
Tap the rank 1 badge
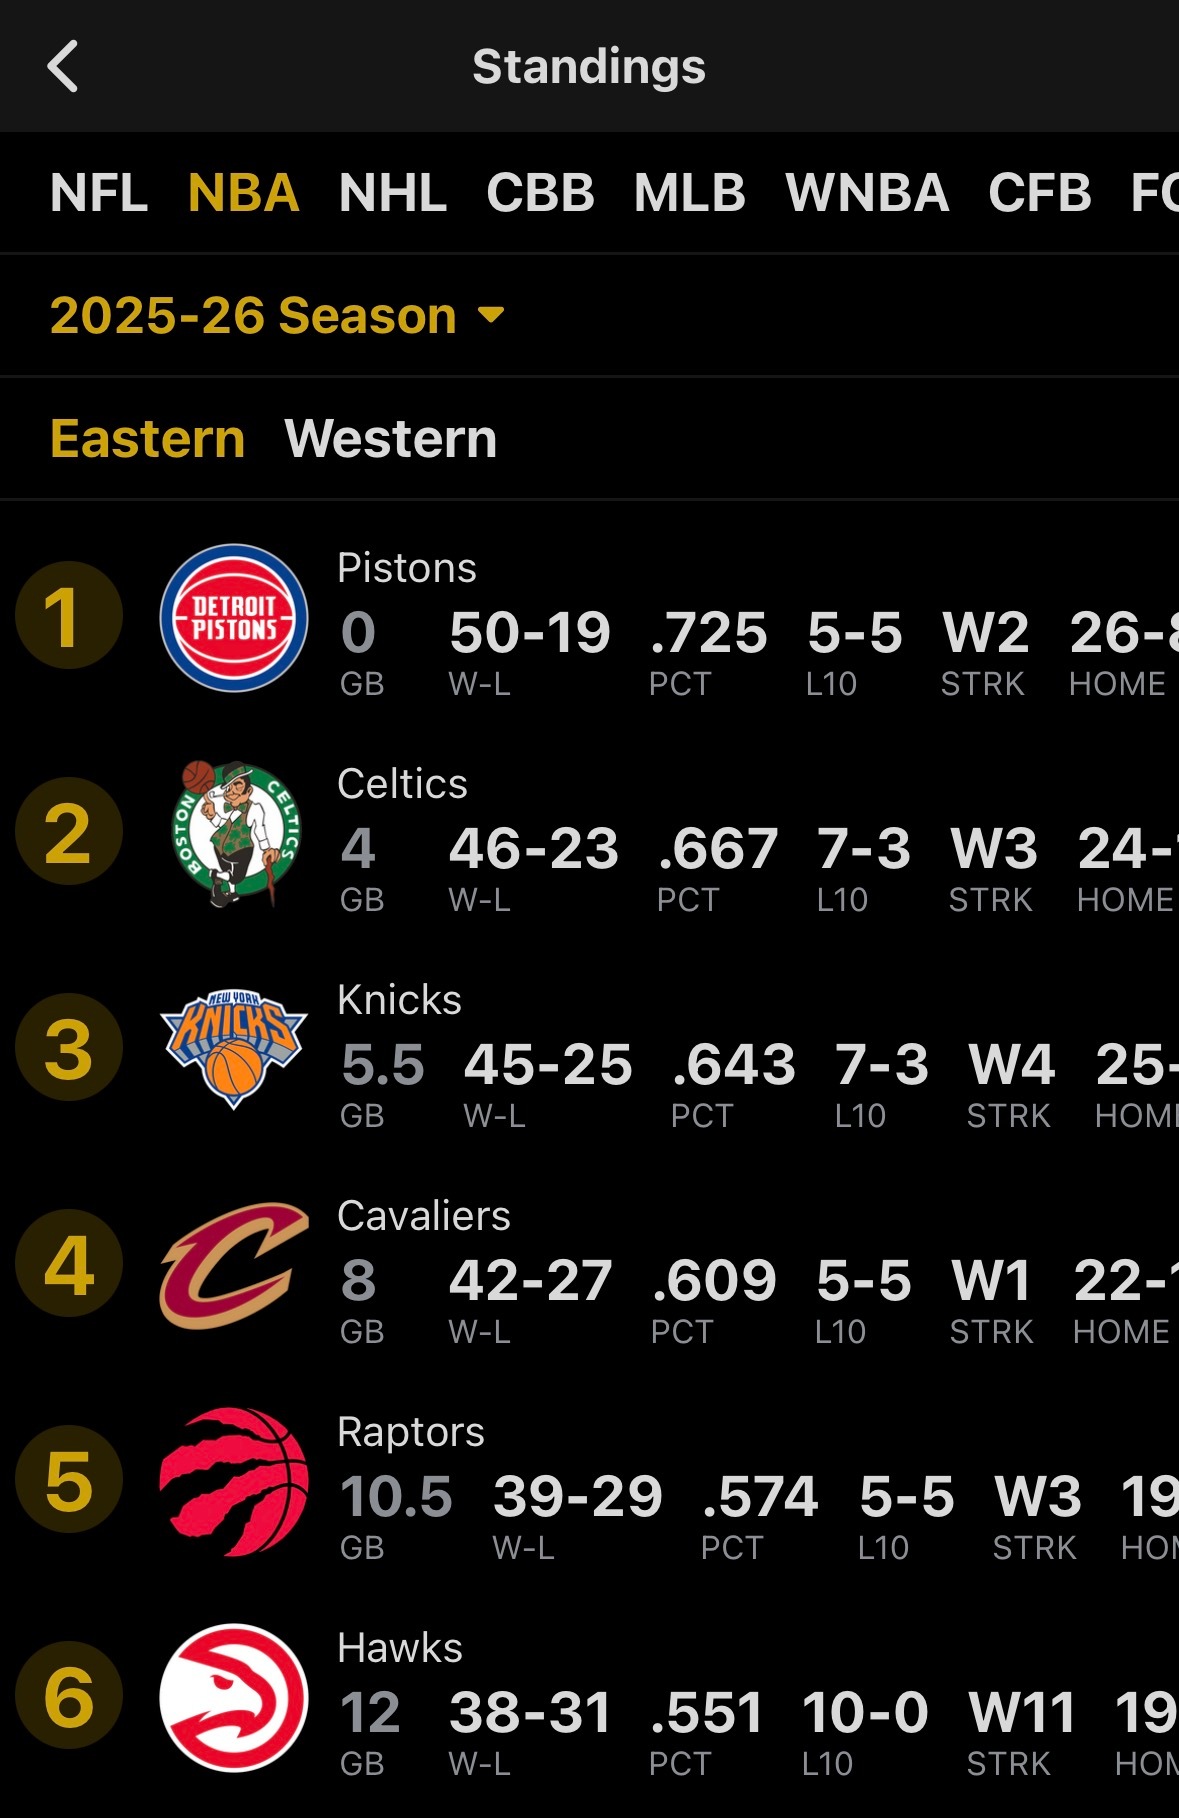click(69, 615)
